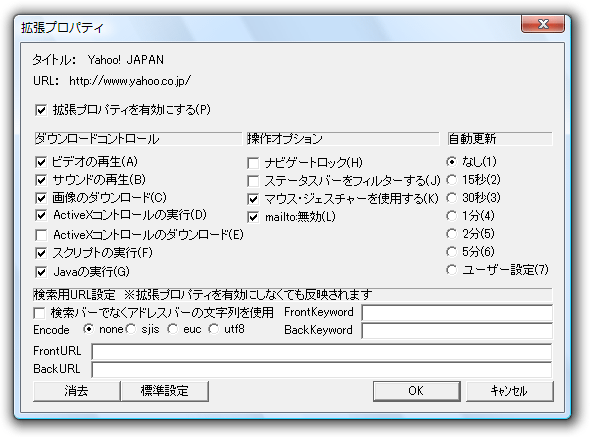Confirm with the OK button
The image size is (590, 437).
point(417,391)
